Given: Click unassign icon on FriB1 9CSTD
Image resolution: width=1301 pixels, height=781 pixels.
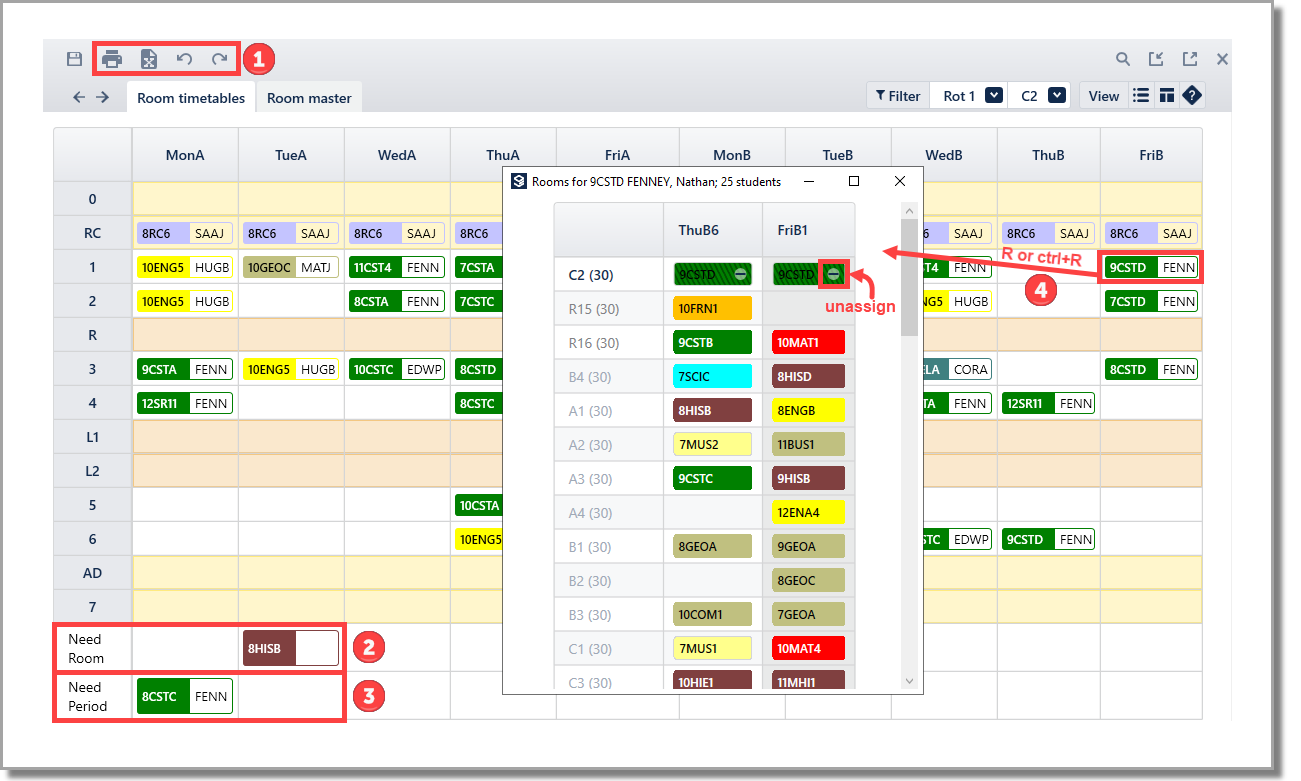Looking at the screenshot, I should (833, 273).
